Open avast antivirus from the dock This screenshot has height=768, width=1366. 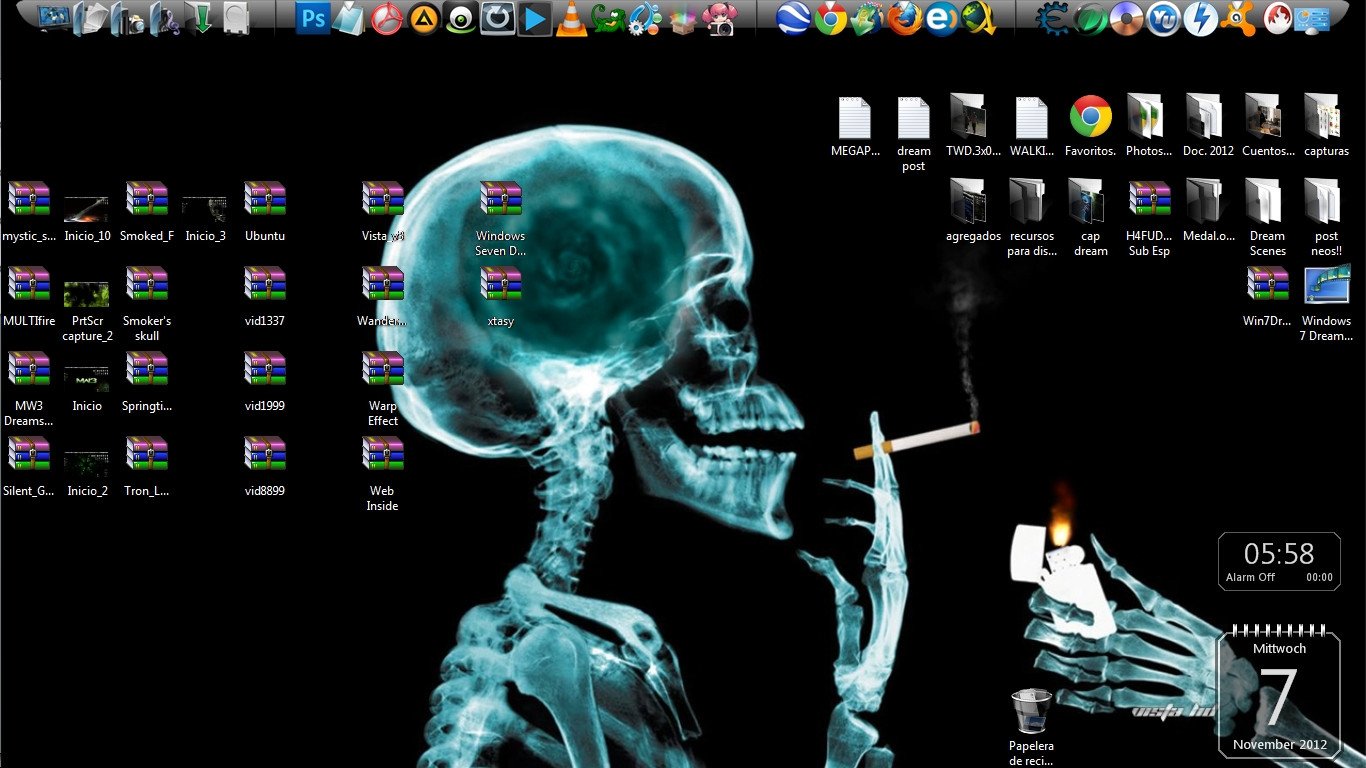1238,18
